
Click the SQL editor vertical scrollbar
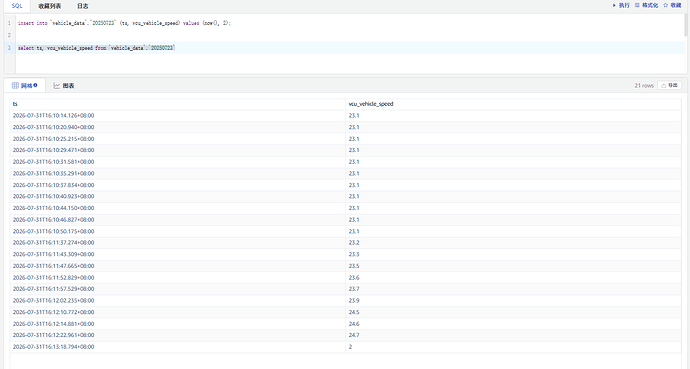[686, 25]
